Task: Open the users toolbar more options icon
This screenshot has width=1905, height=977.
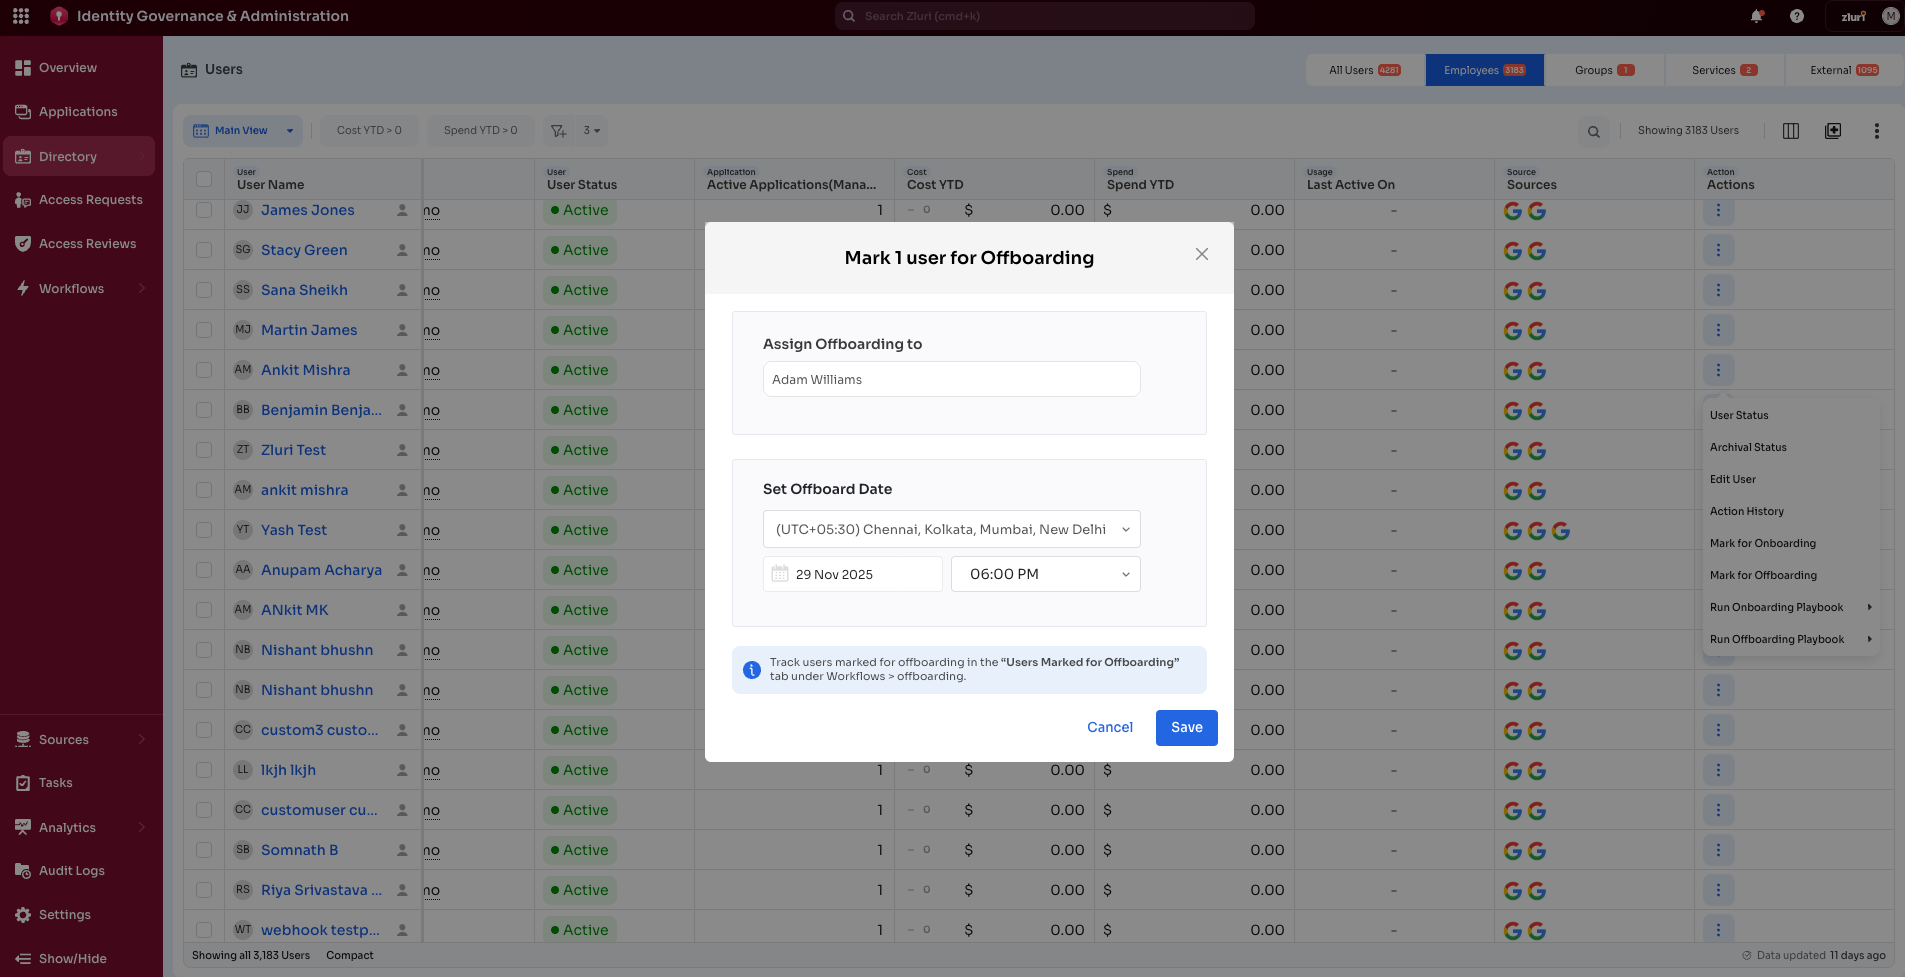Action: pos(1877,131)
